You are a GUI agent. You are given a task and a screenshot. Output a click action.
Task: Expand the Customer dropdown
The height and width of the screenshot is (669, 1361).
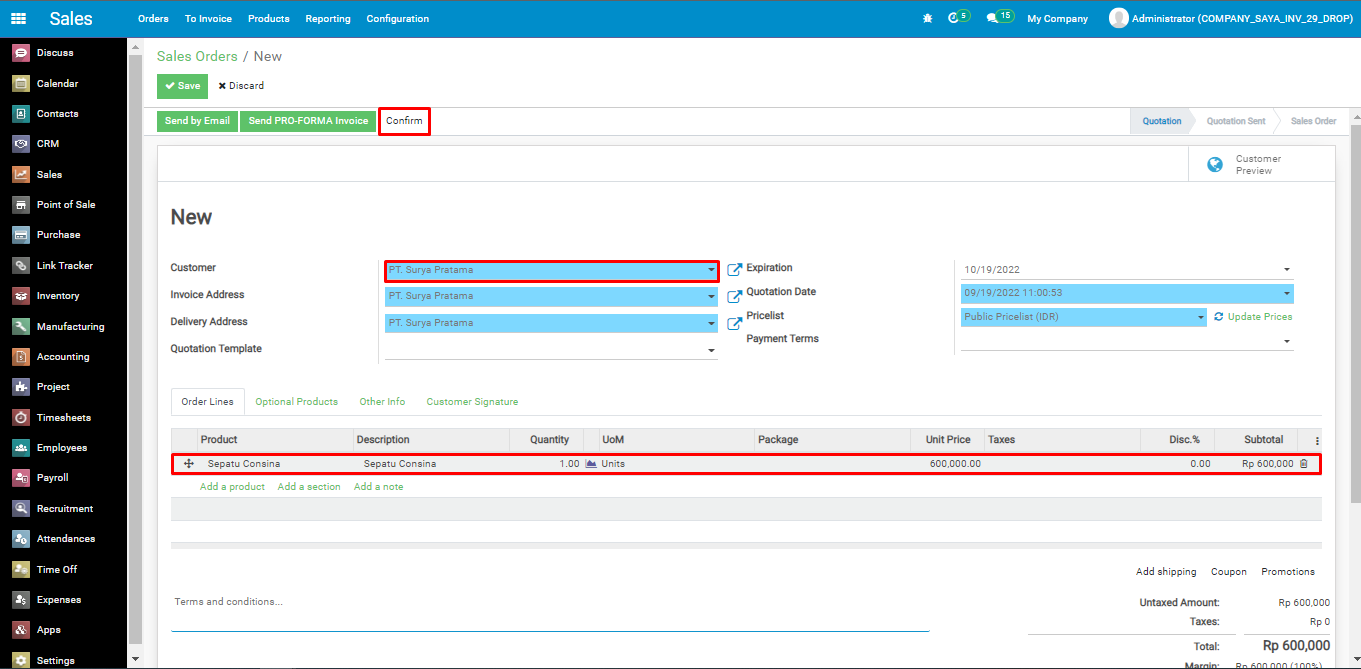711,270
